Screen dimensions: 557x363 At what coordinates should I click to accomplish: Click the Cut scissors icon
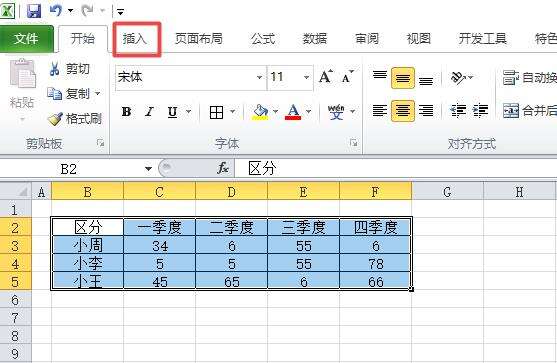coord(54,69)
